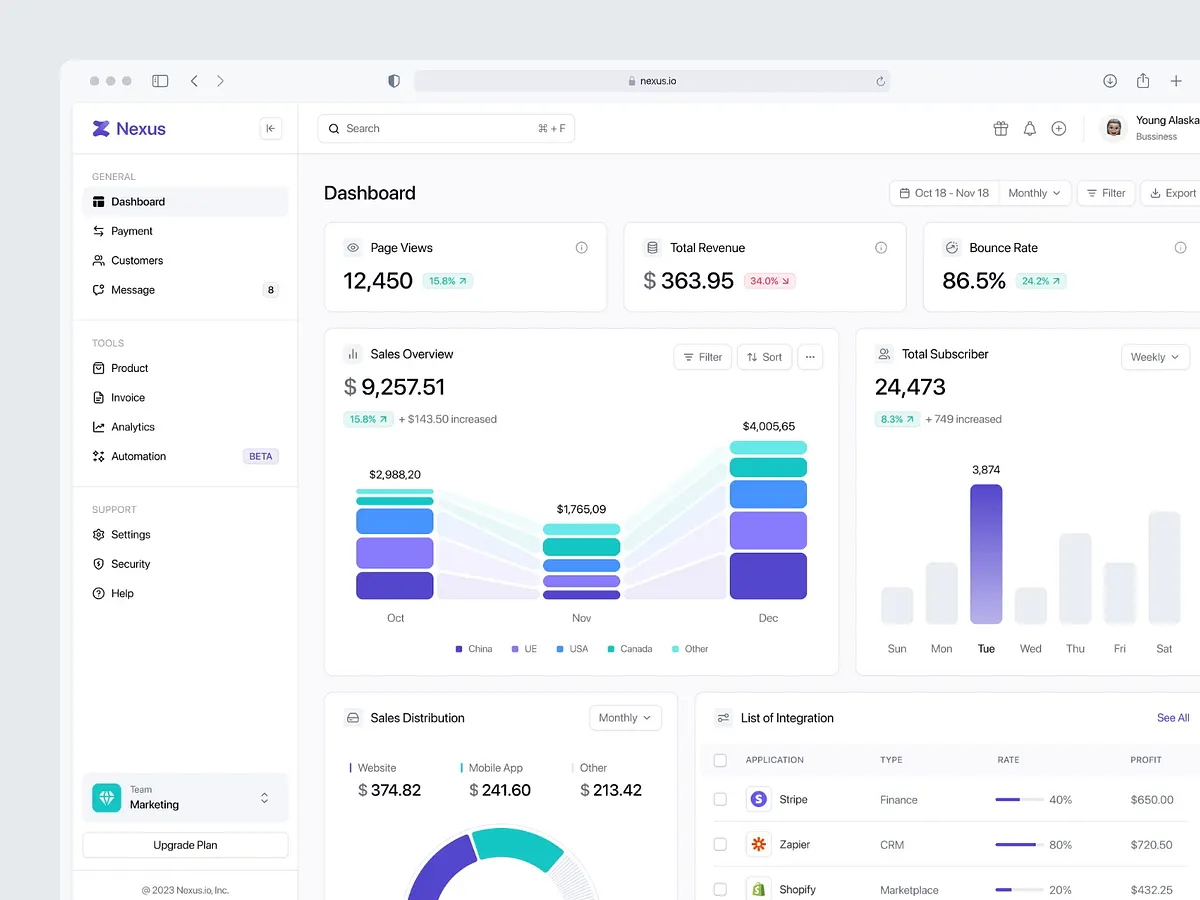Open the Monthly dropdown beside date range
Image resolution: width=1200 pixels, height=900 pixels.
pyautogui.click(x=1035, y=192)
